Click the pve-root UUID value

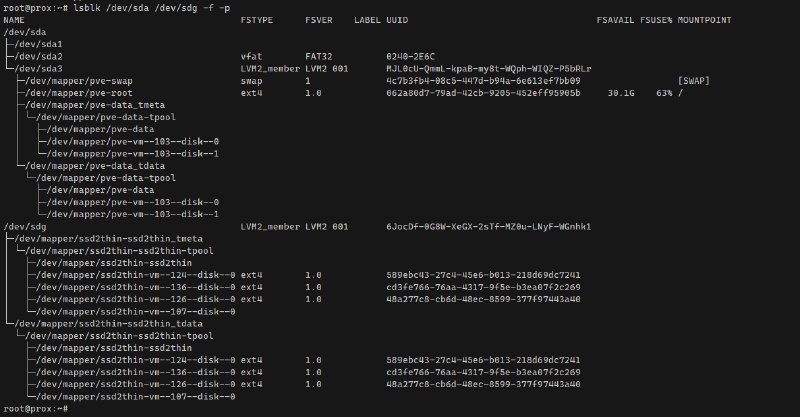click(x=483, y=93)
